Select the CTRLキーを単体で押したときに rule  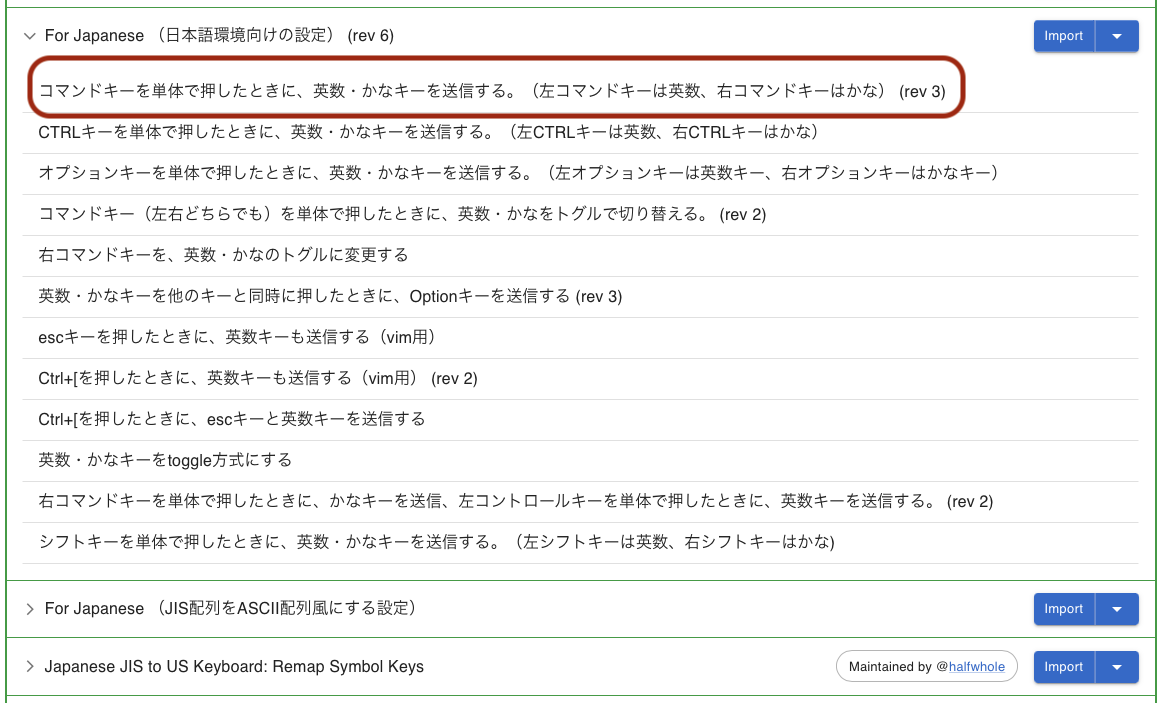click(x=428, y=132)
